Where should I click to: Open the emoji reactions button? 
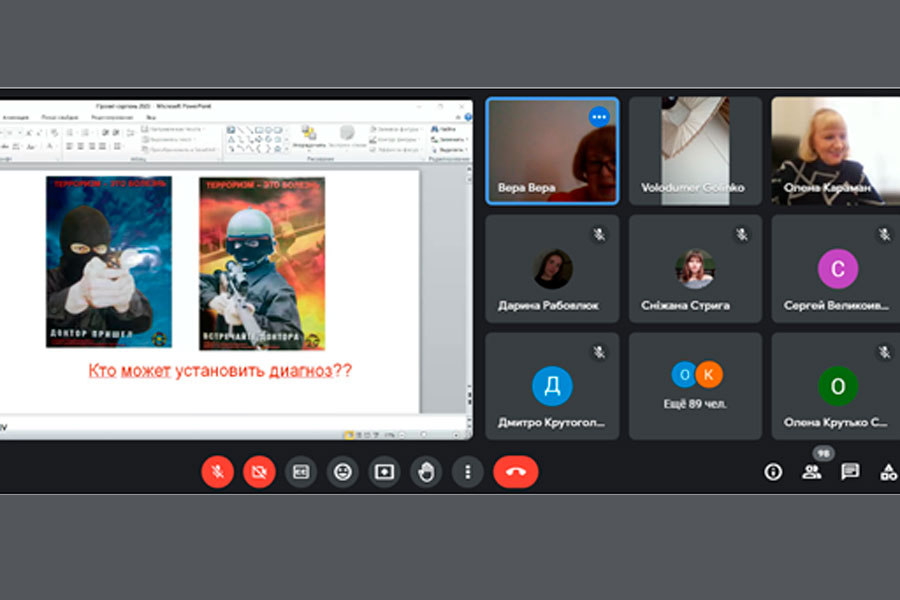click(343, 472)
